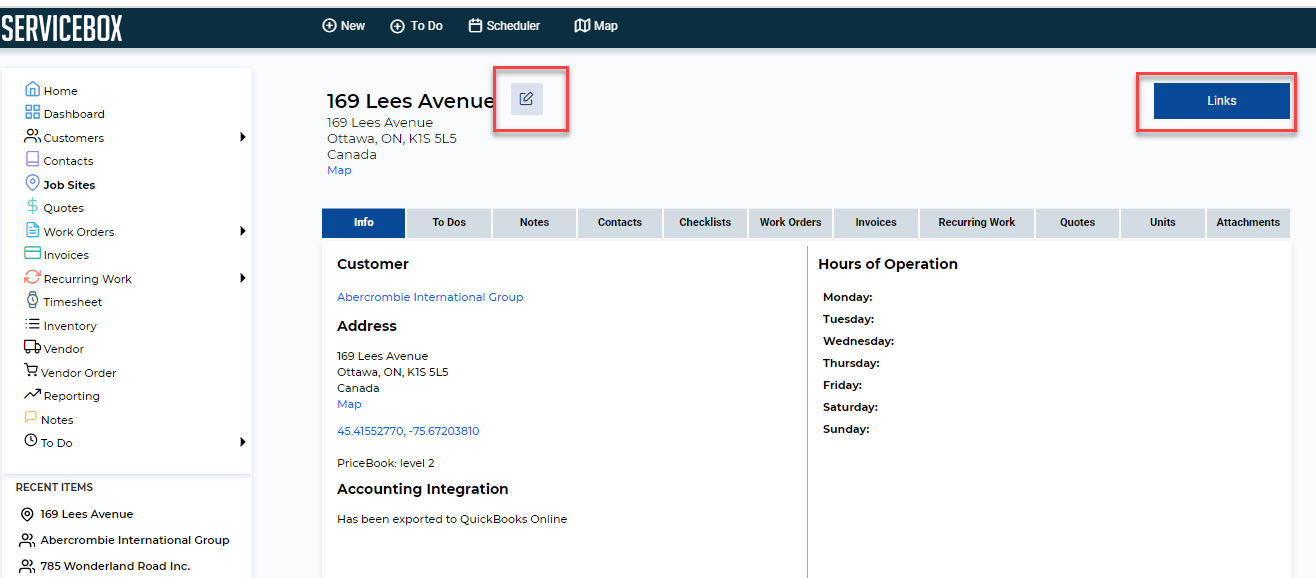Open the Contacts tab
This screenshot has width=1316, height=578.
(620, 223)
